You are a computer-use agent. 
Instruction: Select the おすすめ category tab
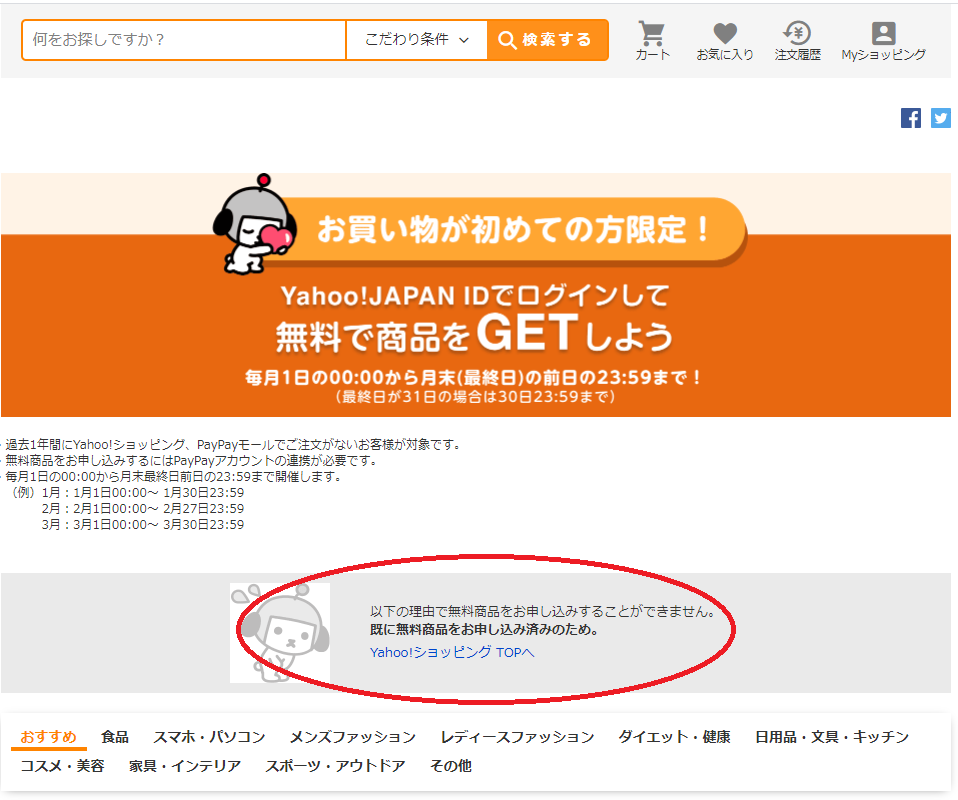tap(49, 736)
